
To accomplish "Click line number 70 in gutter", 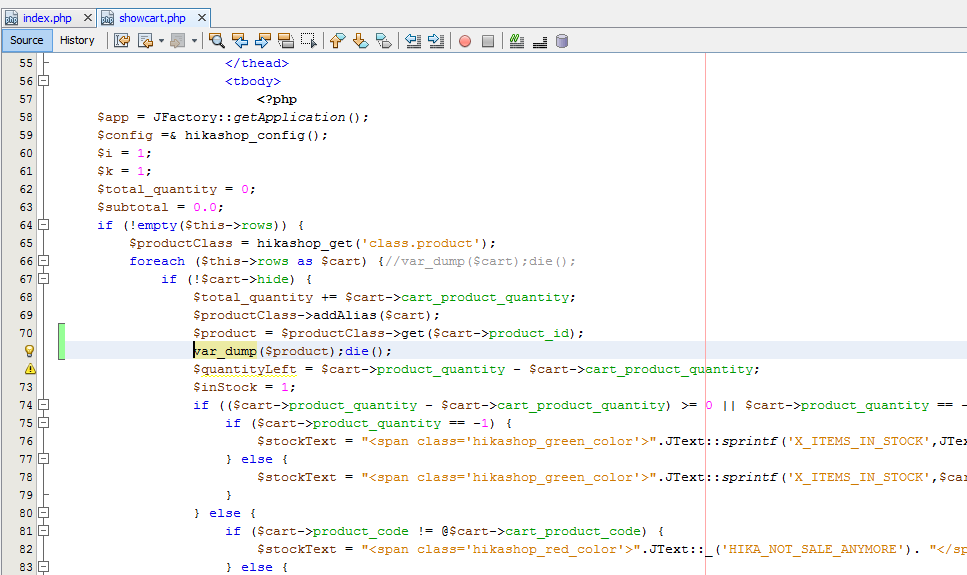I will pyautogui.click(x=26, y=333).
